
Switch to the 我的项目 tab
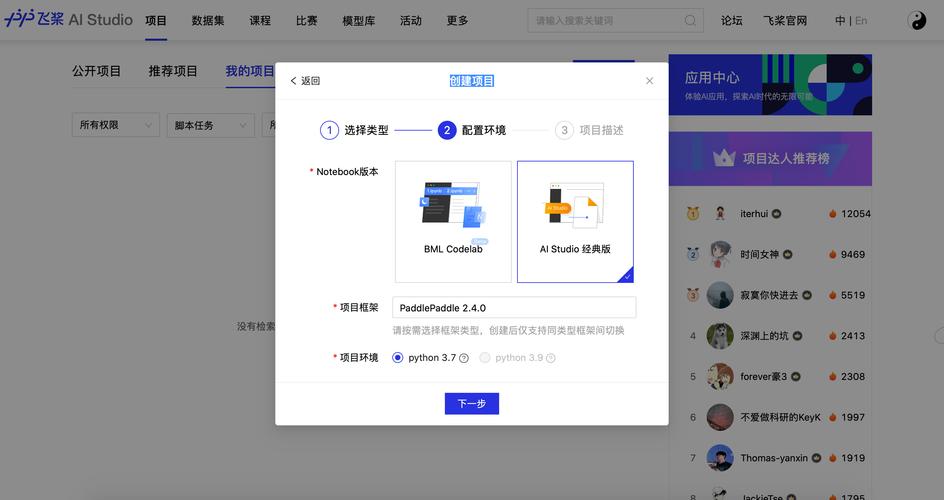click(x=250, y=71)
